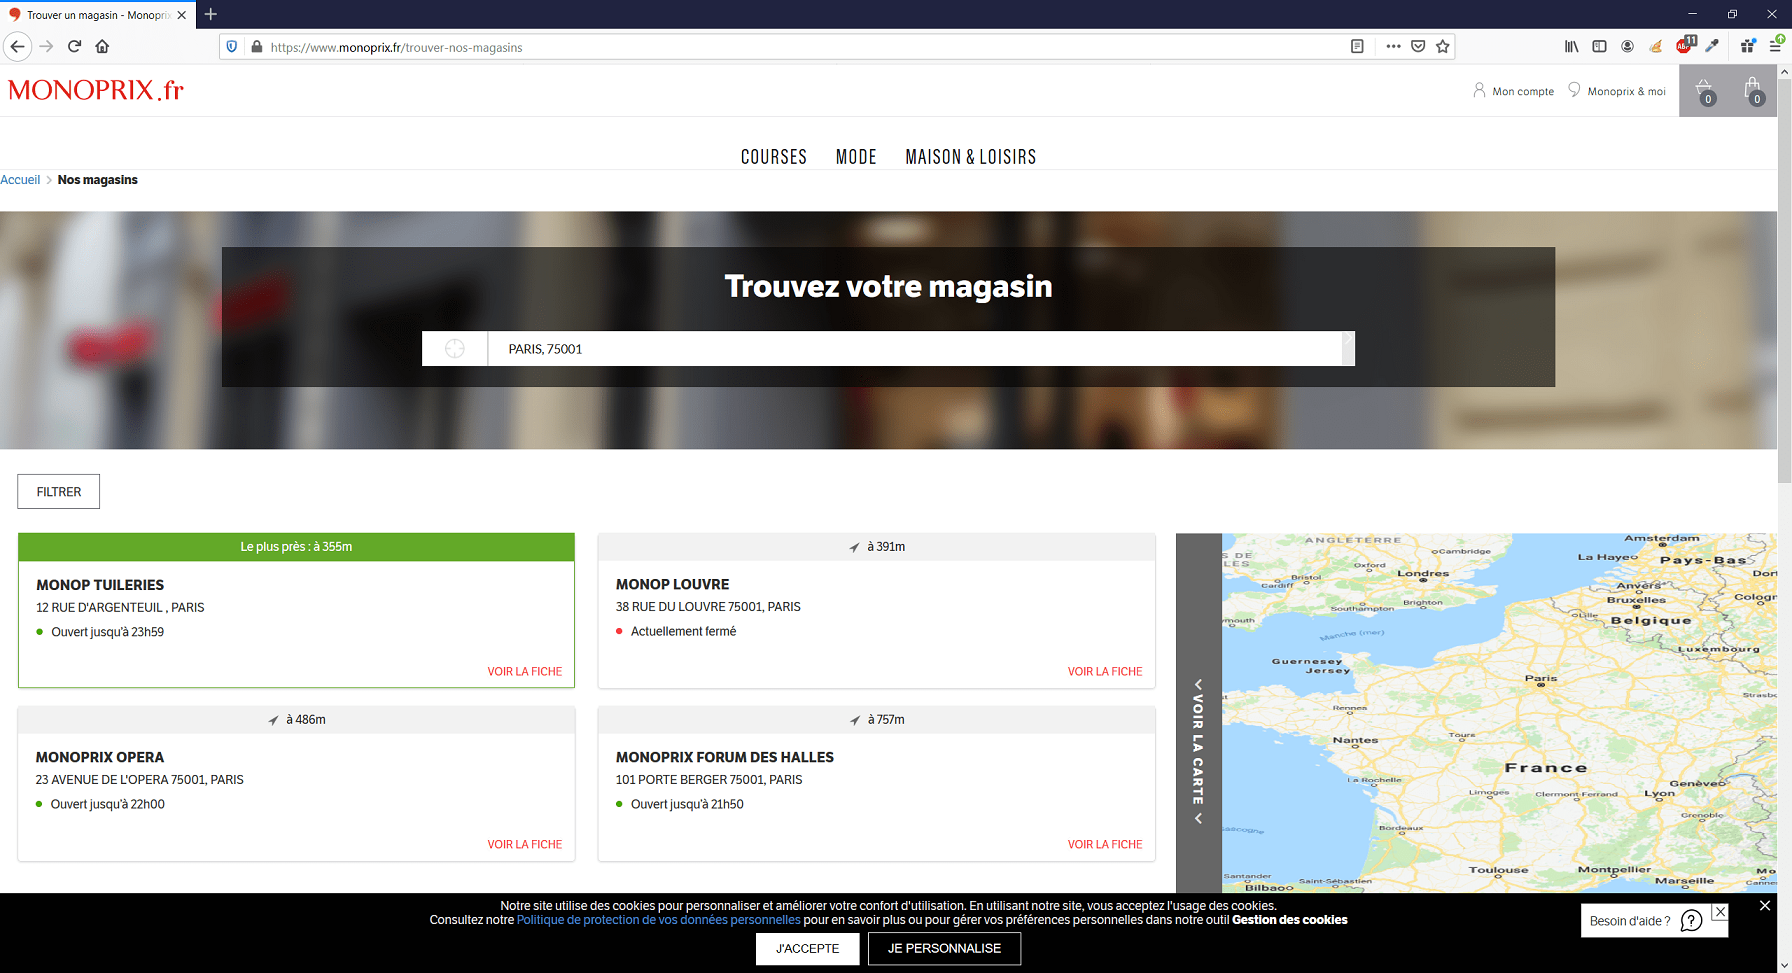This screenshot has width=1792, height=973.
Task: Click Actuellement fermé status text
Action: pyautogui.click(x=684, y=632)
